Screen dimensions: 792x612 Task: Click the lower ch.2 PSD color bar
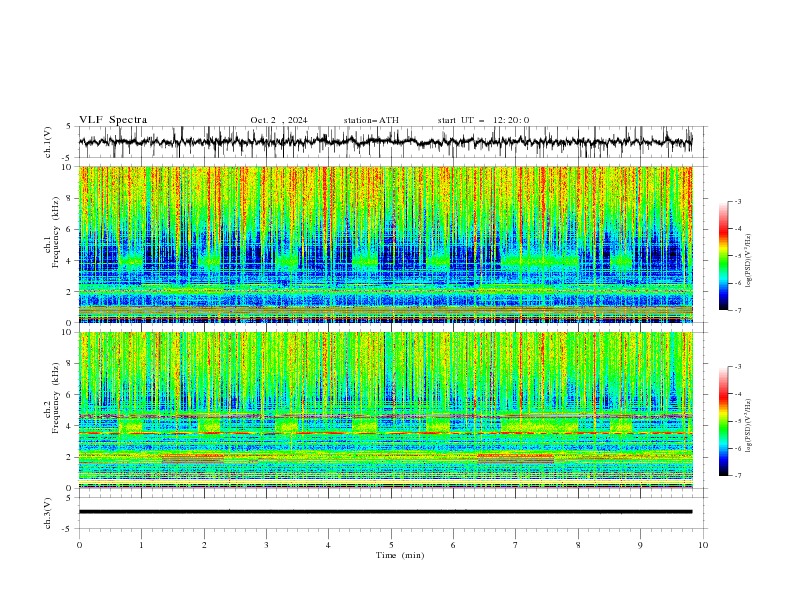point(723,421)
